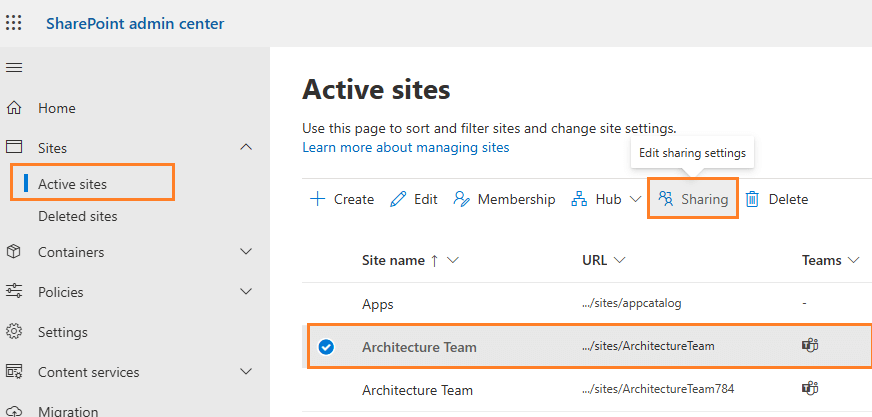Open Migration in left navigation

coord(68,411)
